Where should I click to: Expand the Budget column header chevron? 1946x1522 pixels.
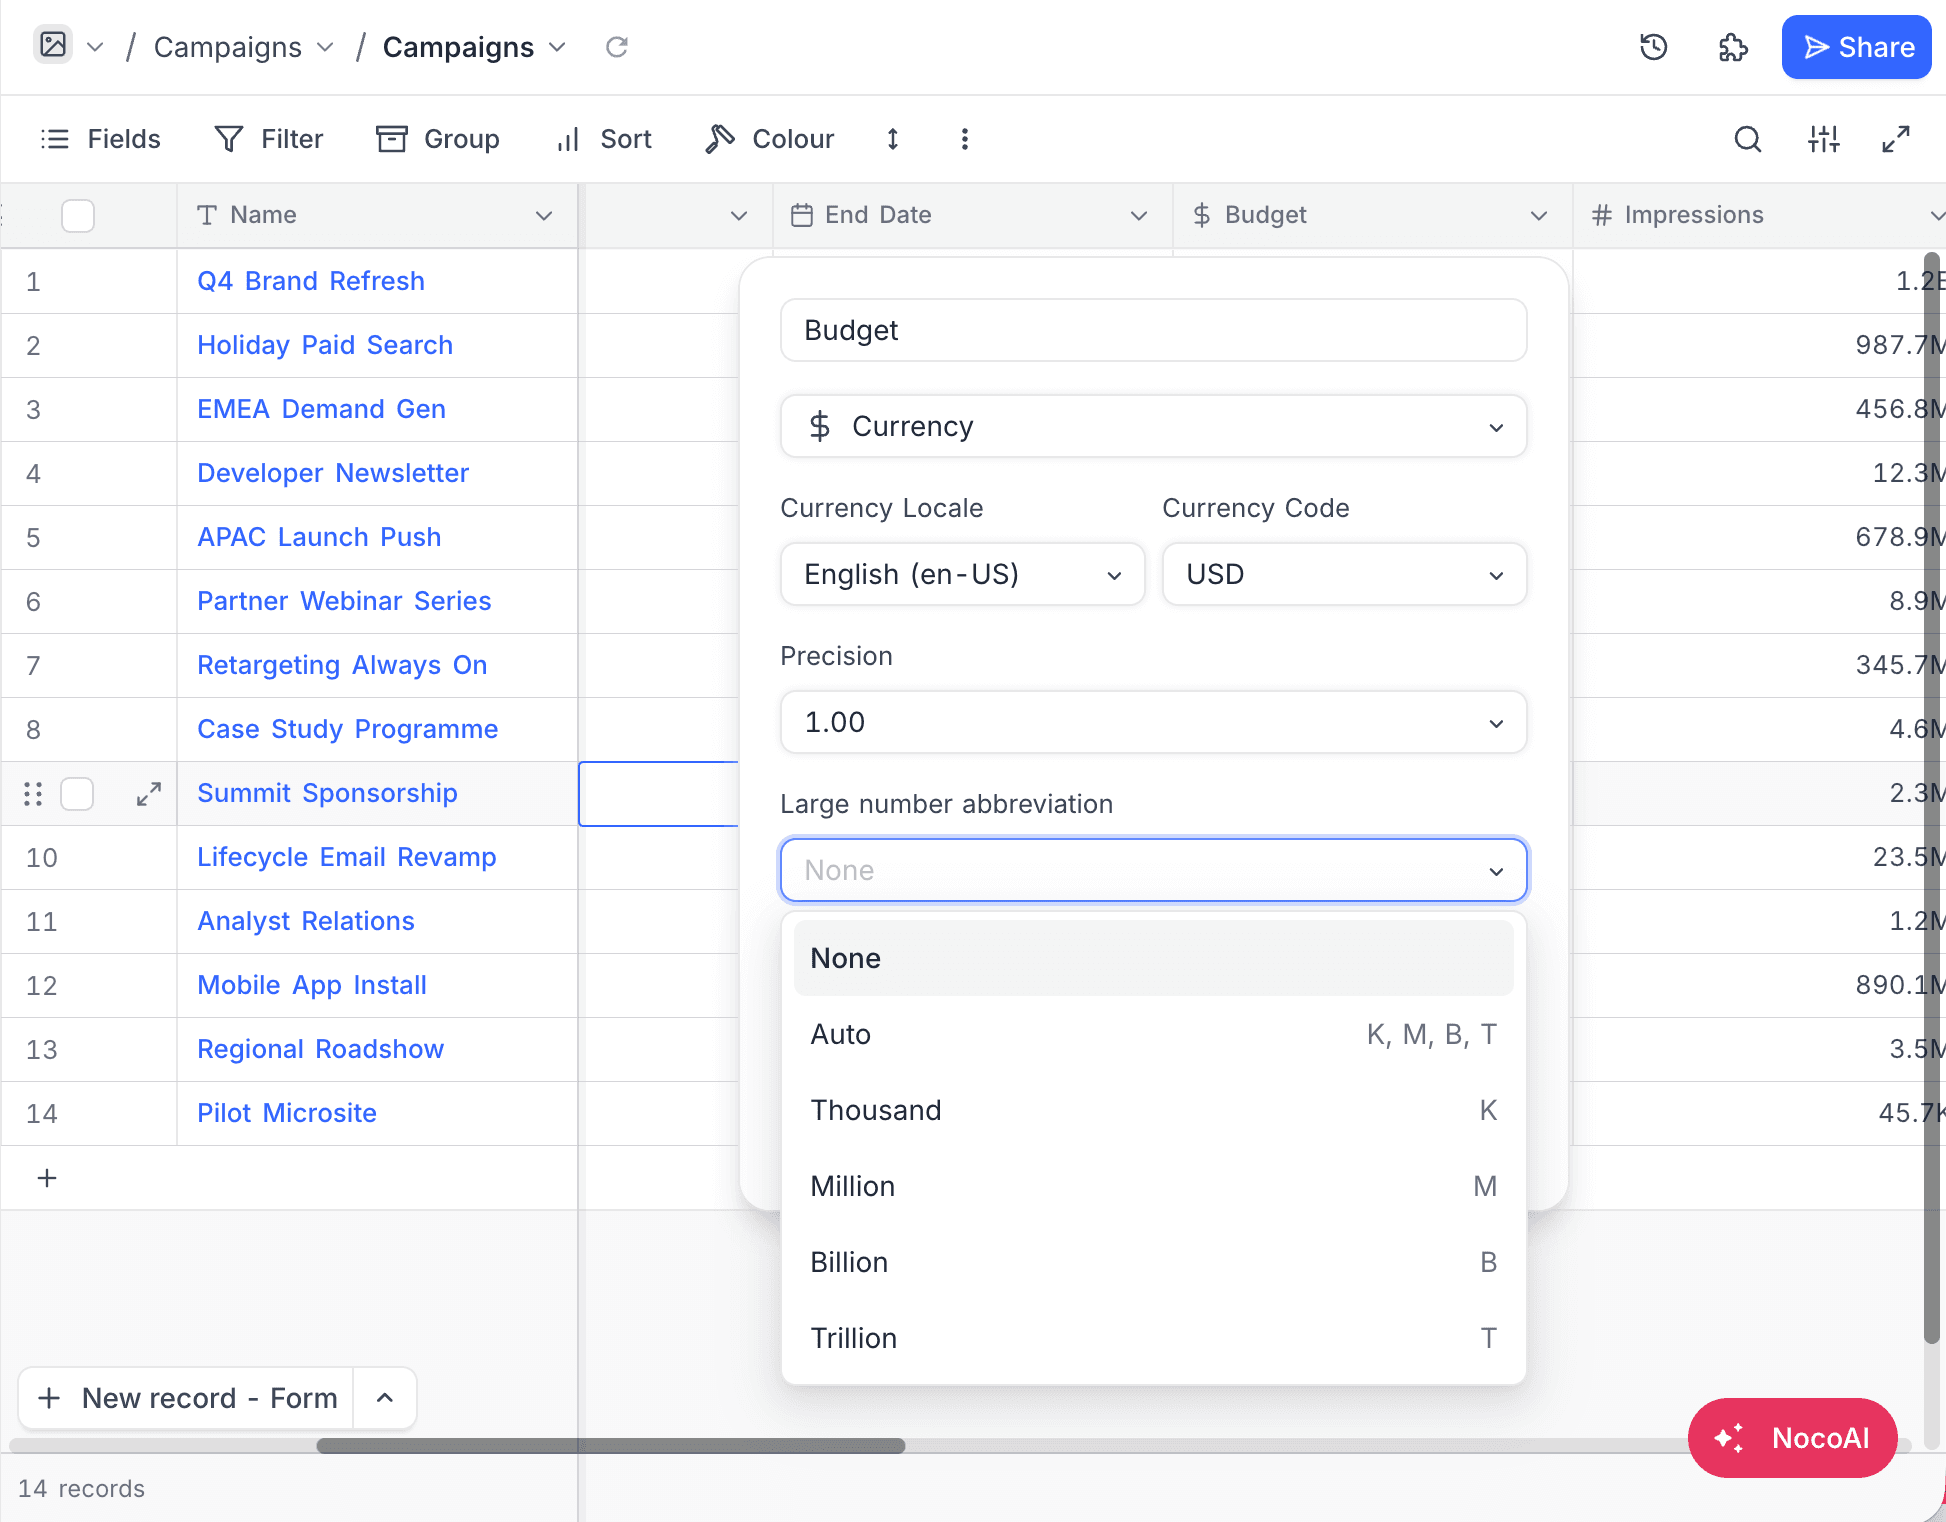click(x=1539, y=216)
